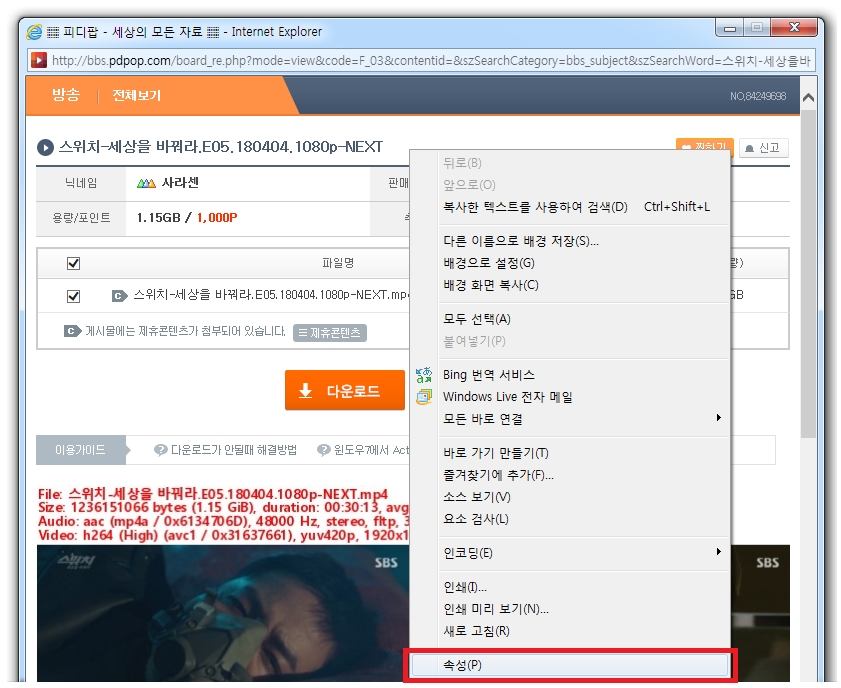
Task: Choose 속성(P) from the context menu
Action: coord(570,665)
